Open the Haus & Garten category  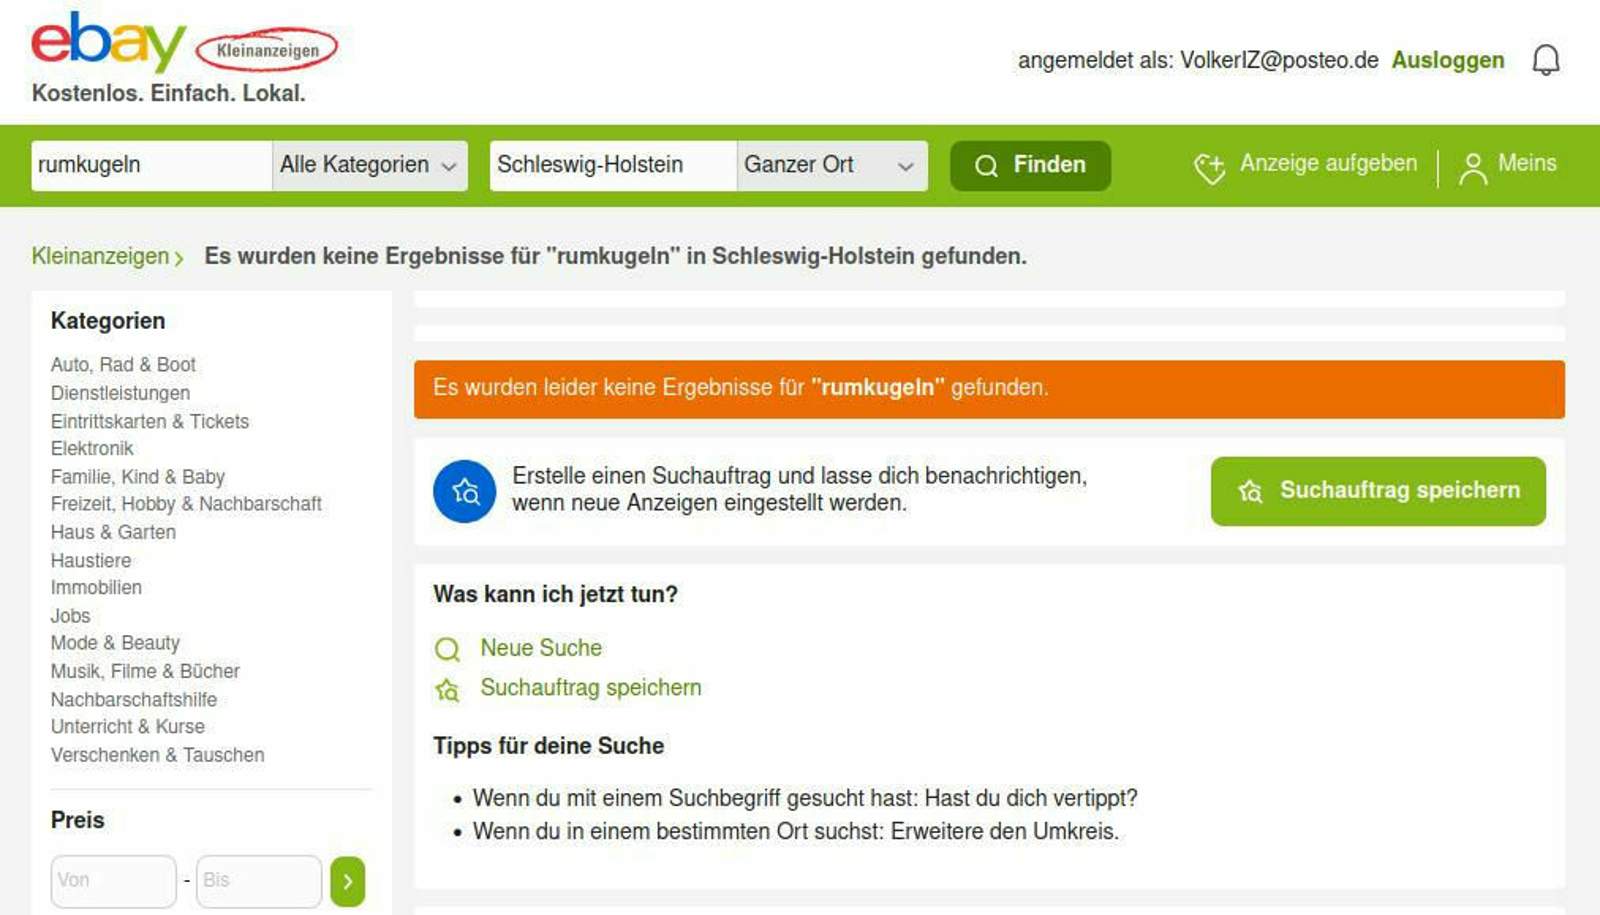point(113,532)
